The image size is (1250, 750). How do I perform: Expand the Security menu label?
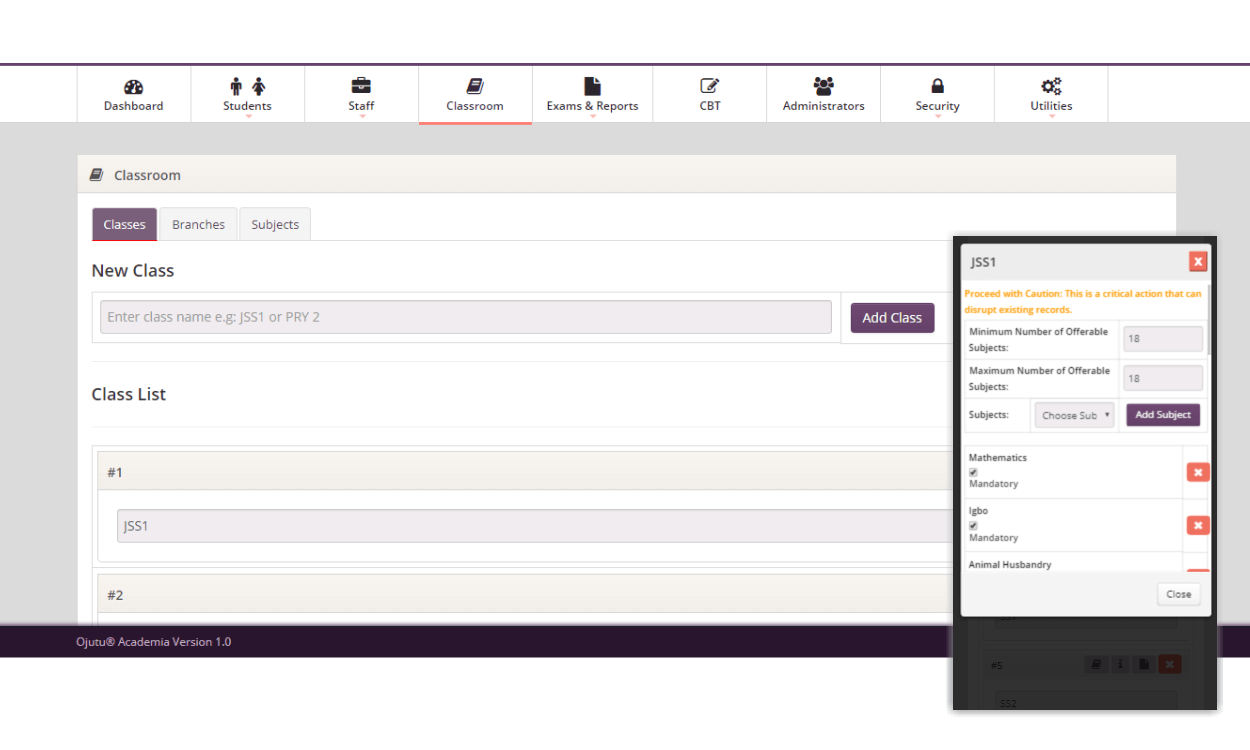(937, 106)
